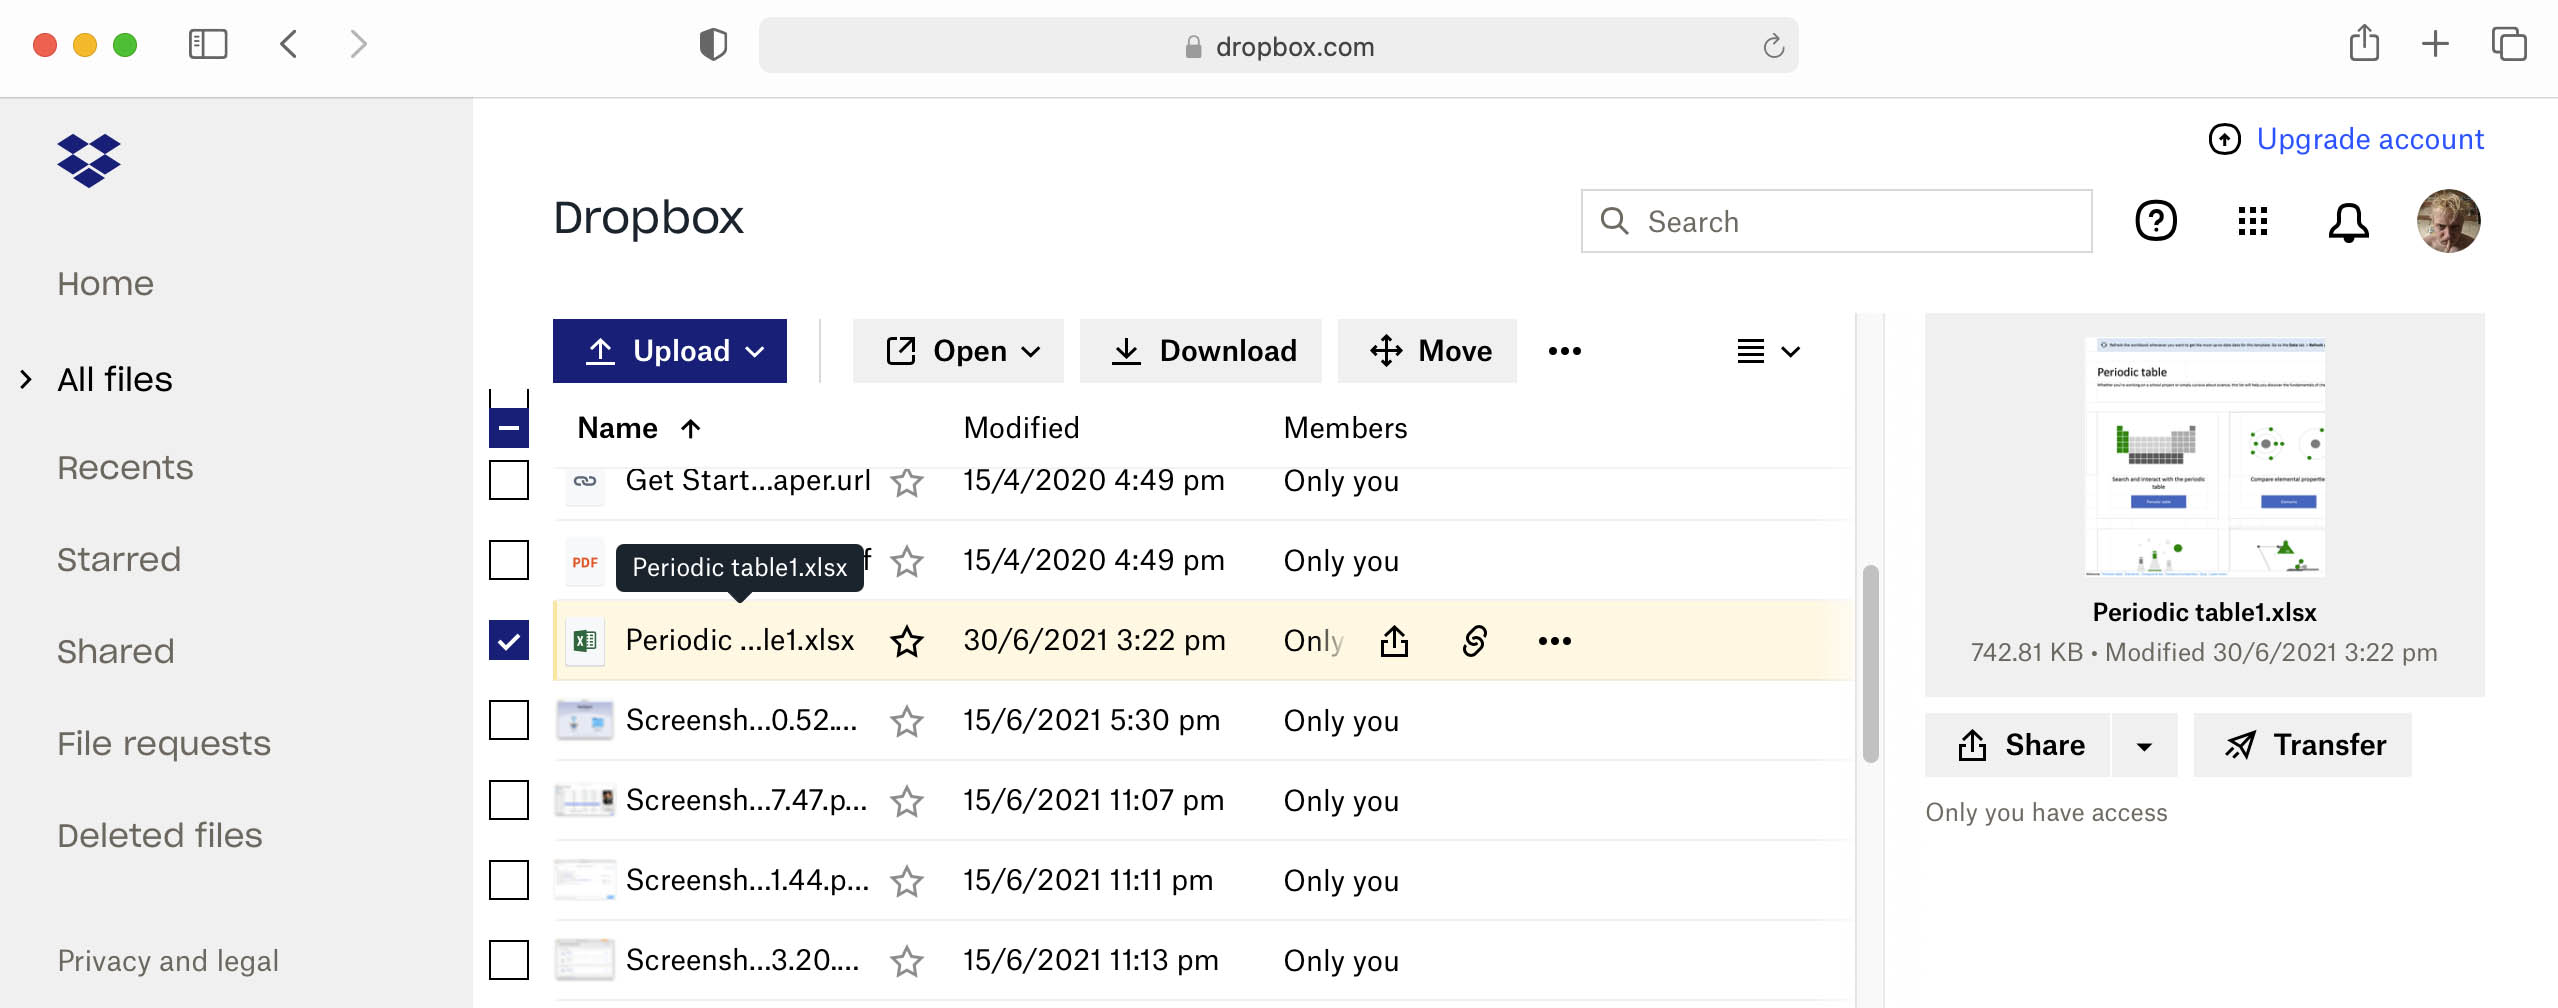Screen dimensions: 2558x1008
Task: Expand the Open dropdown button
Action: (x=958, y=351)
